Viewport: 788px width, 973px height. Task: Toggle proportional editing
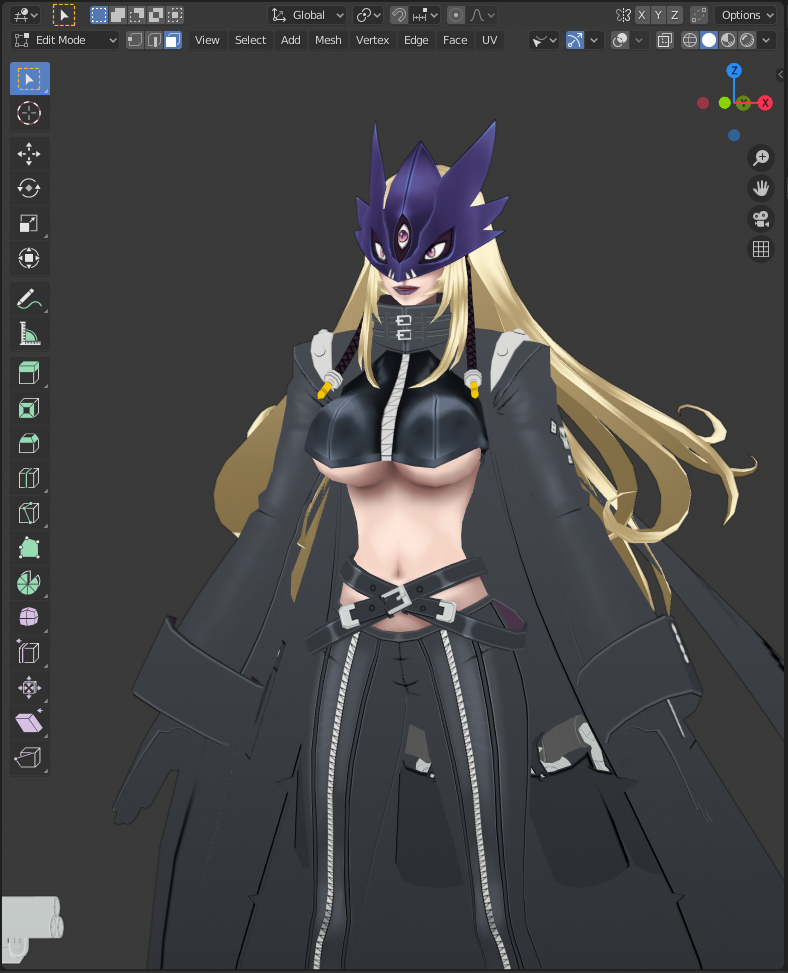[x=456, y=15]
